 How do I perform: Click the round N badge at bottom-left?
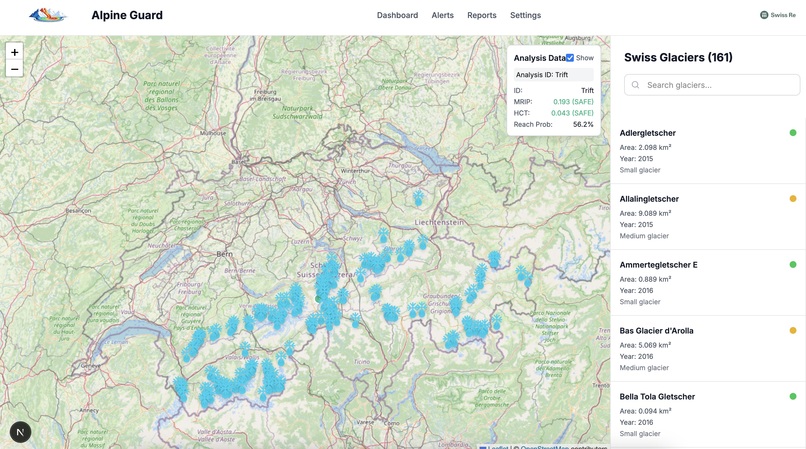21,432
